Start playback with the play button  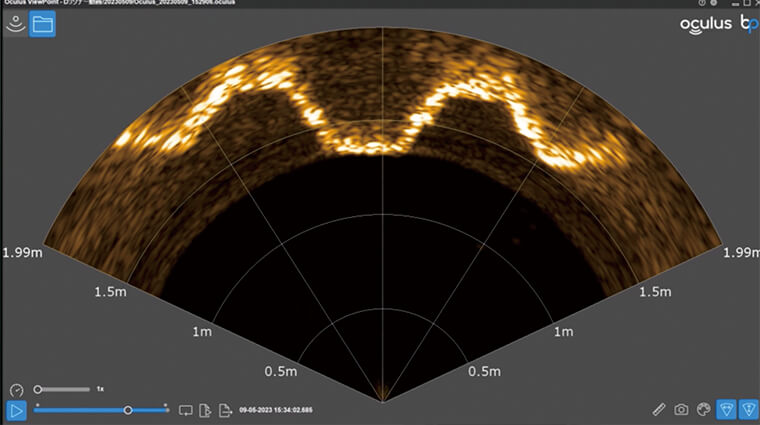coord(16,411)
